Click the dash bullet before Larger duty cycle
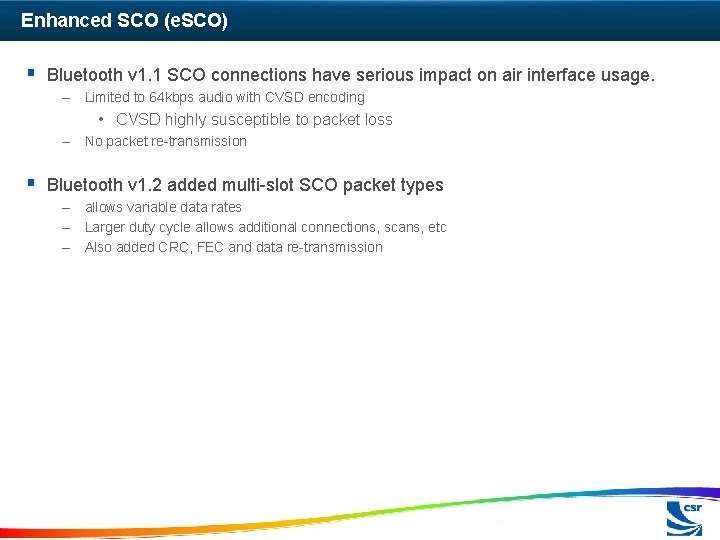This screenshot has width=720, height=540. [x=66, y=228]
